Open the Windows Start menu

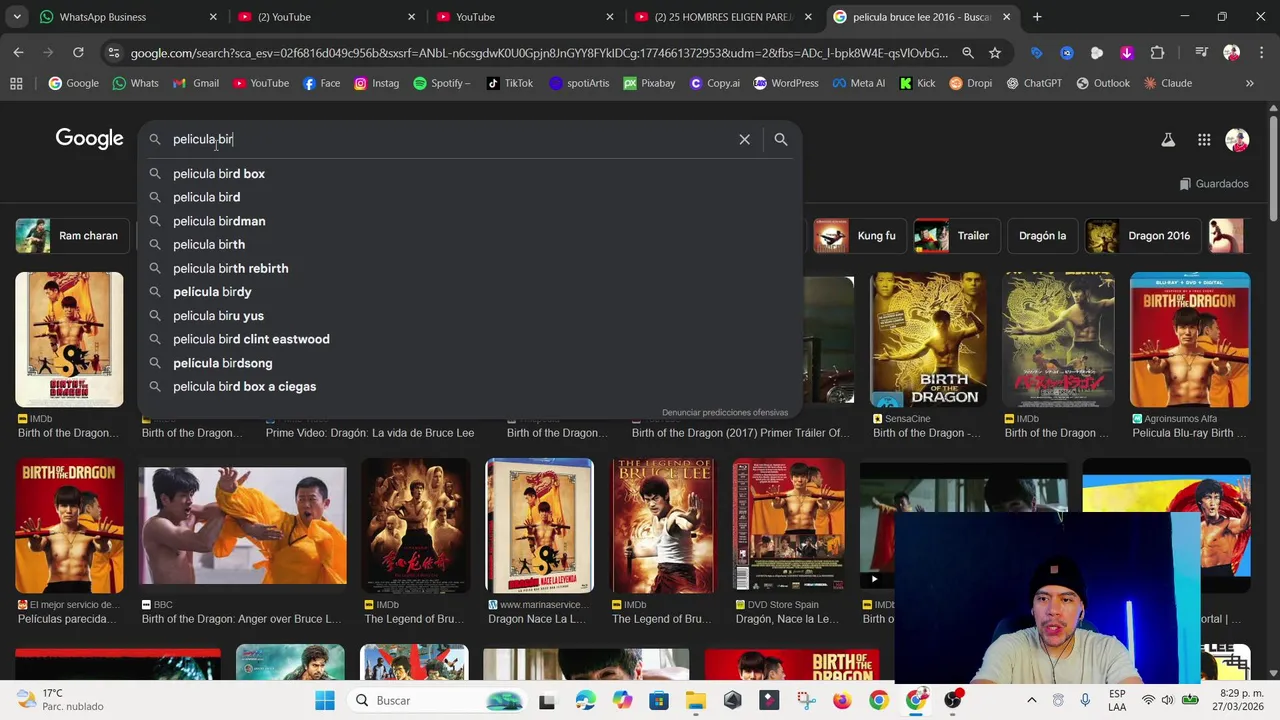(325, 701)
